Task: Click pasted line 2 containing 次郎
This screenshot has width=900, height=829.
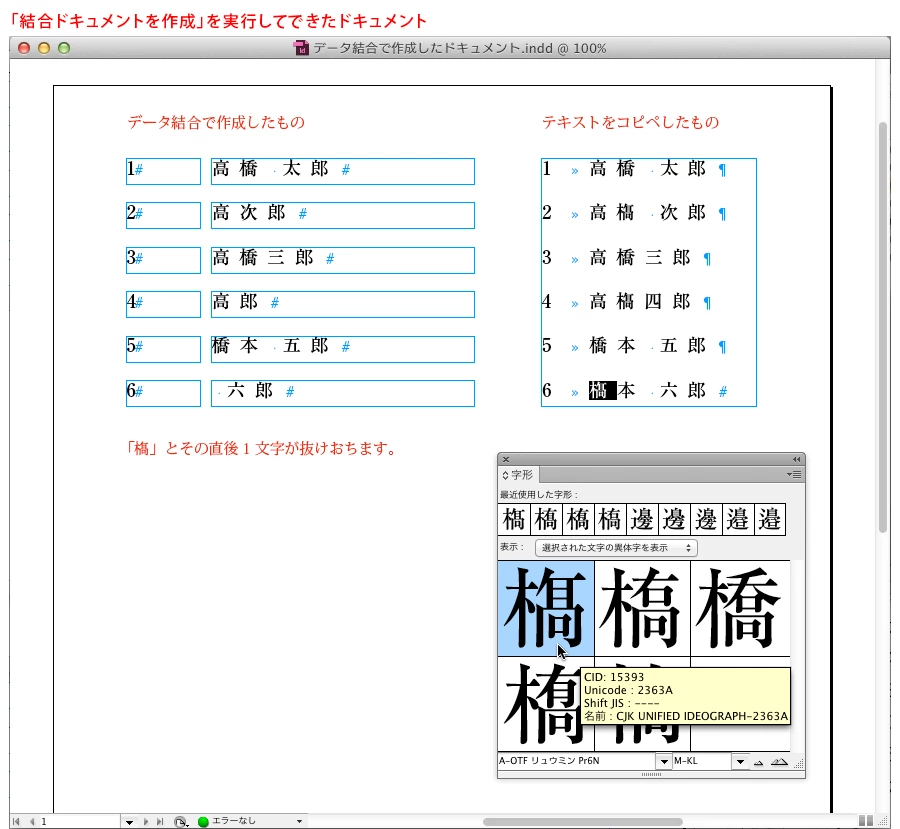Action: click(x=635, y=213)
